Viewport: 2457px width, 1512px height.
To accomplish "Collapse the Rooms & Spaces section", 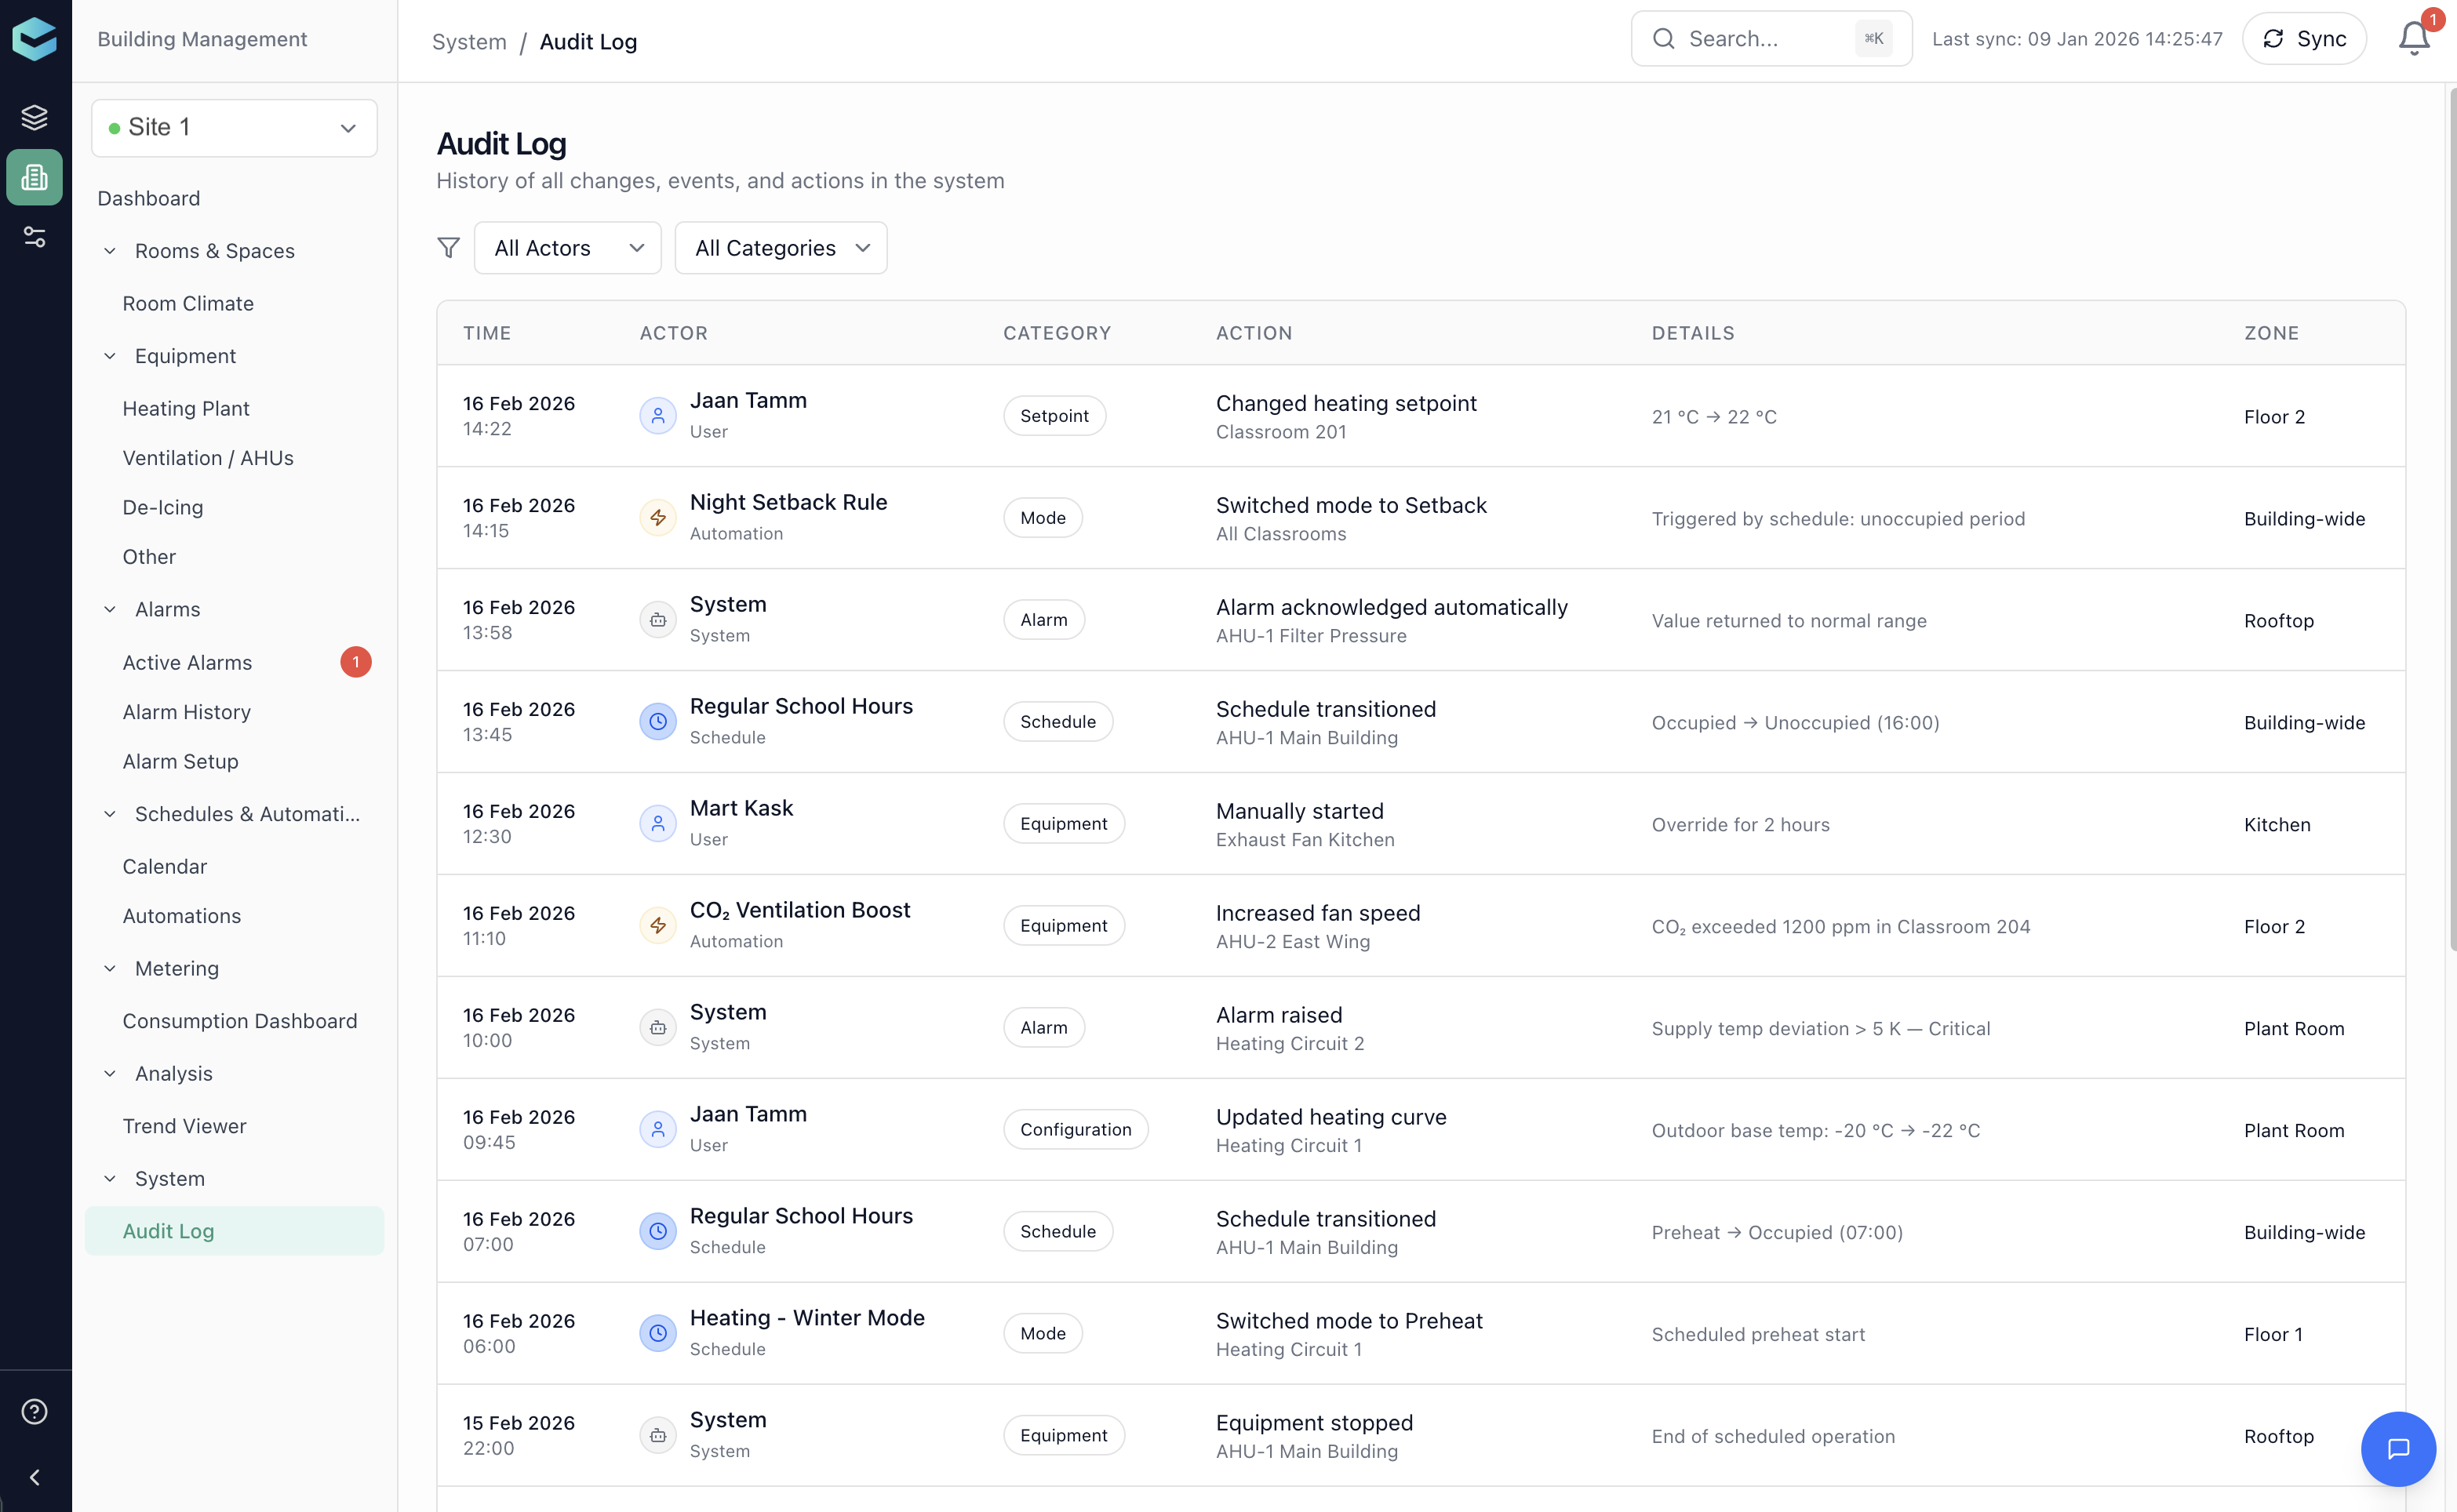I will 110,251.
